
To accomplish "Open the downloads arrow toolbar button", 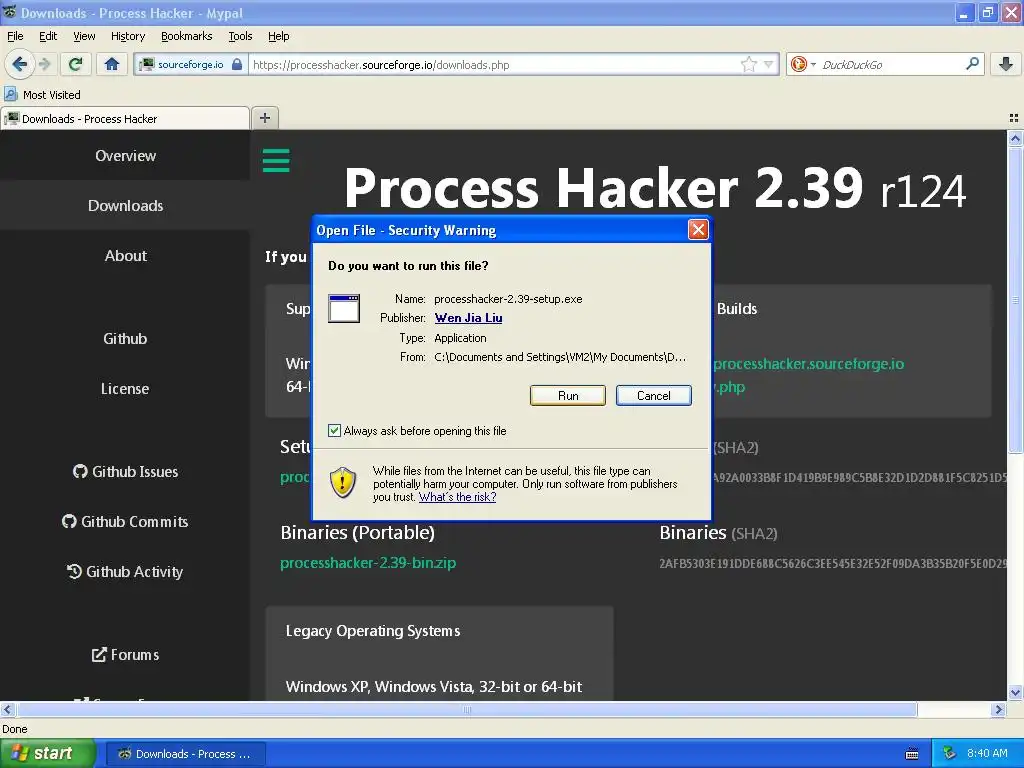I will (1006, 64).
